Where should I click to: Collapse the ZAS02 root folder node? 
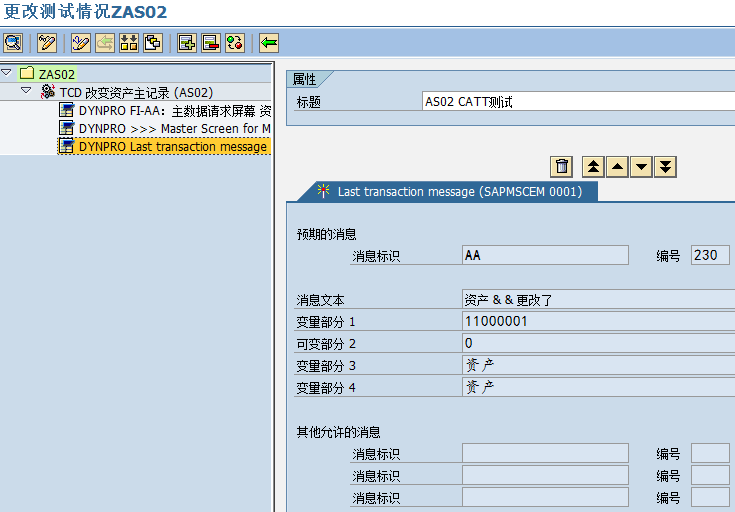pos(7,73)
